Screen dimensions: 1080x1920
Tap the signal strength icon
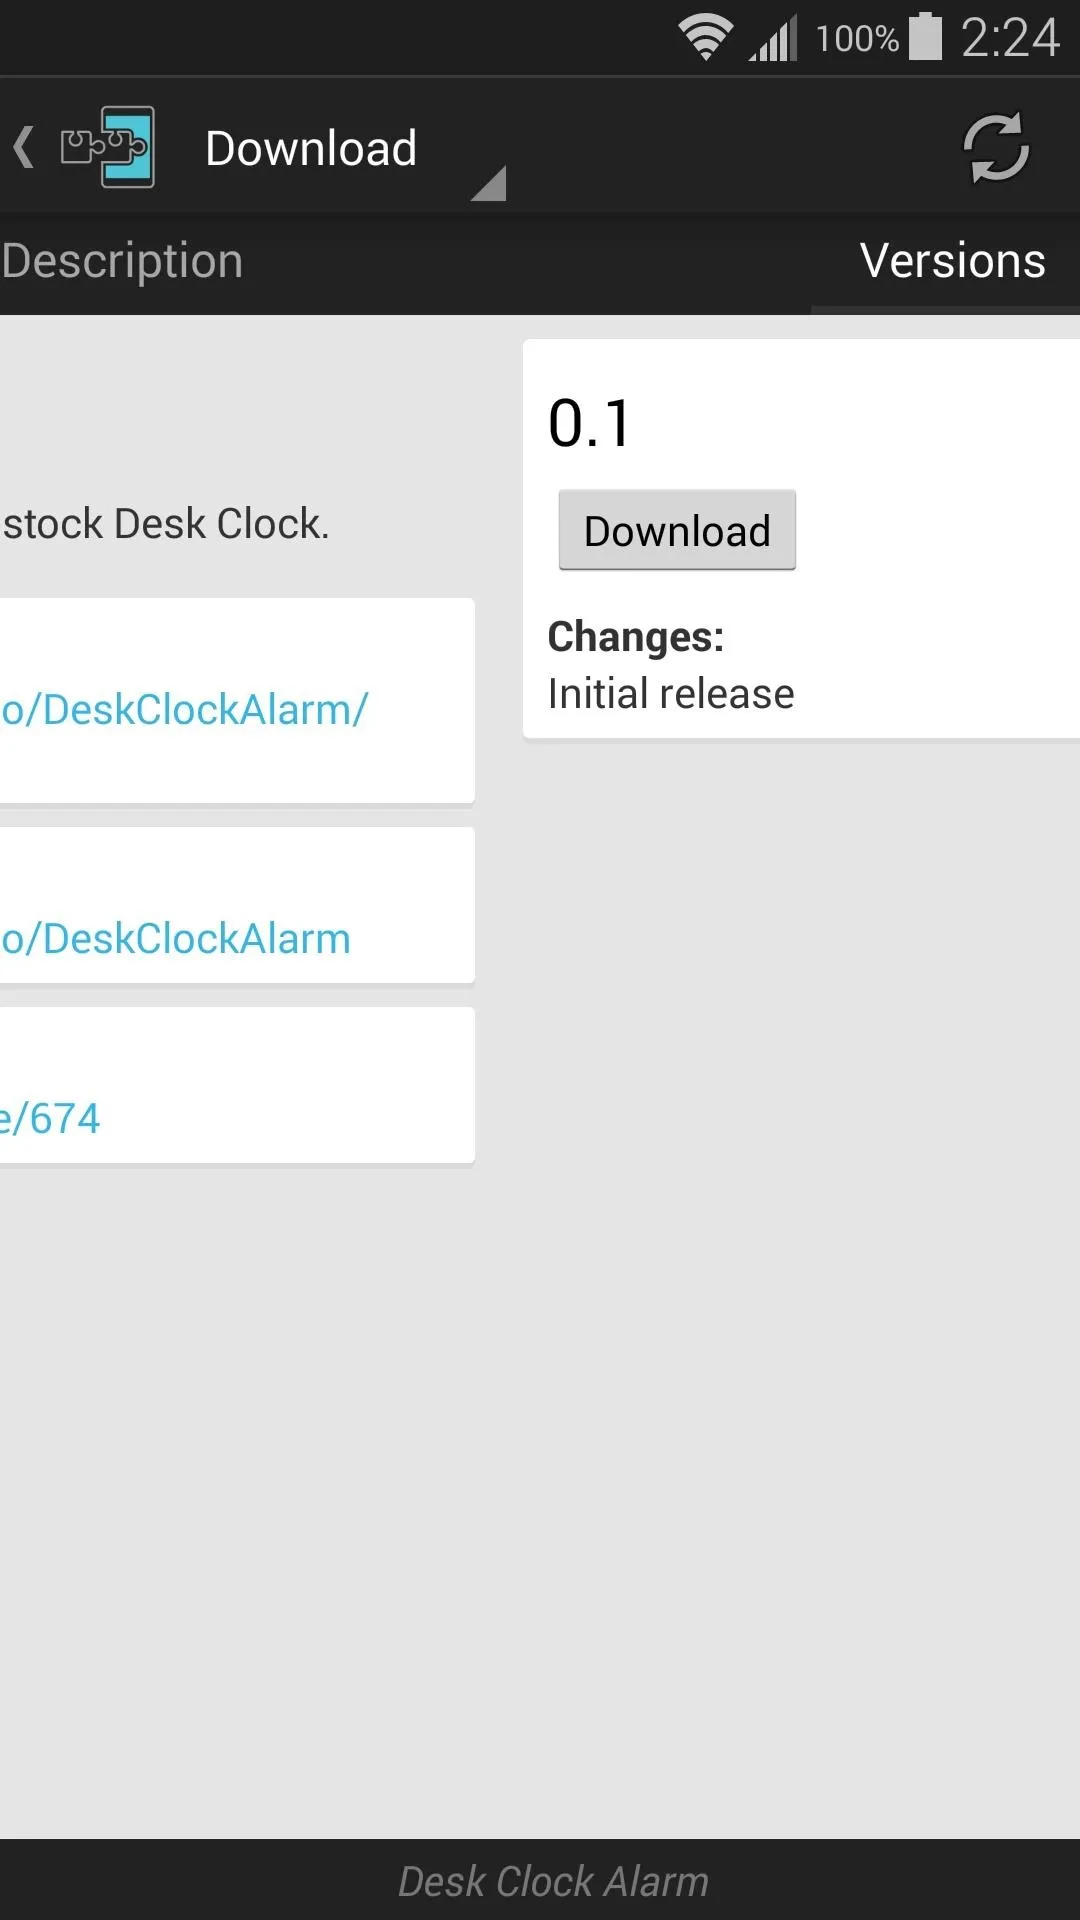(773, 38)
